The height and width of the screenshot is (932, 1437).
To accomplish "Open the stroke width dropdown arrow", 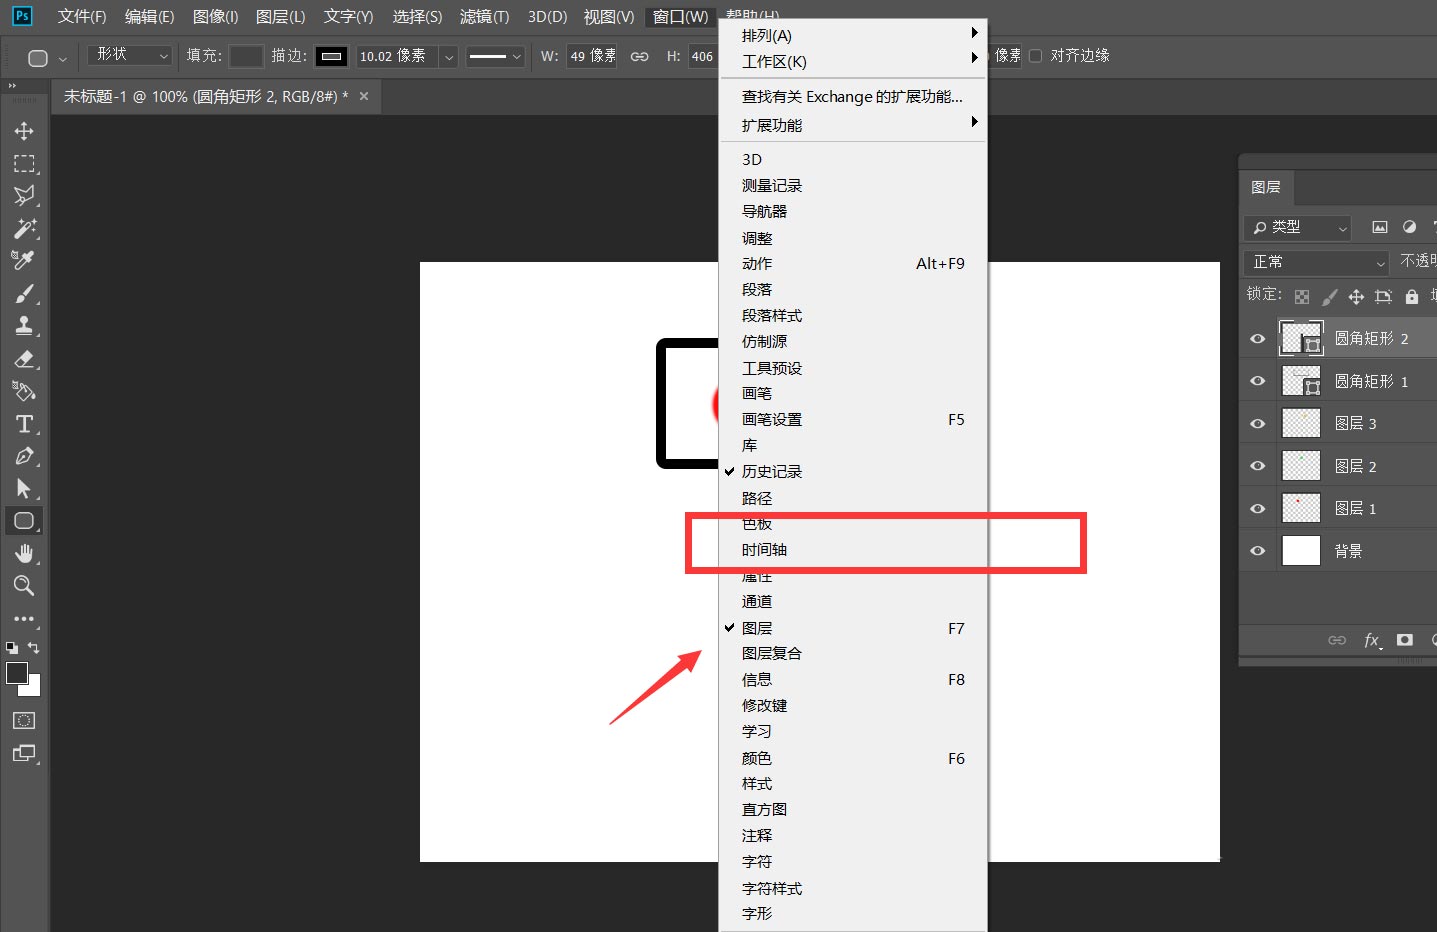I will tap(449, 57).
